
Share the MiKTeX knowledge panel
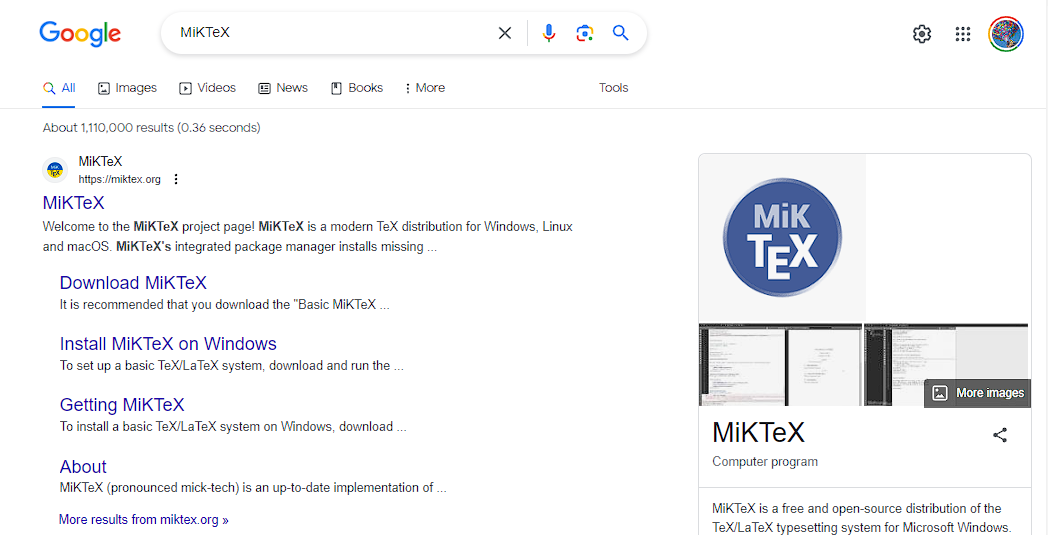click(1000, 435)
